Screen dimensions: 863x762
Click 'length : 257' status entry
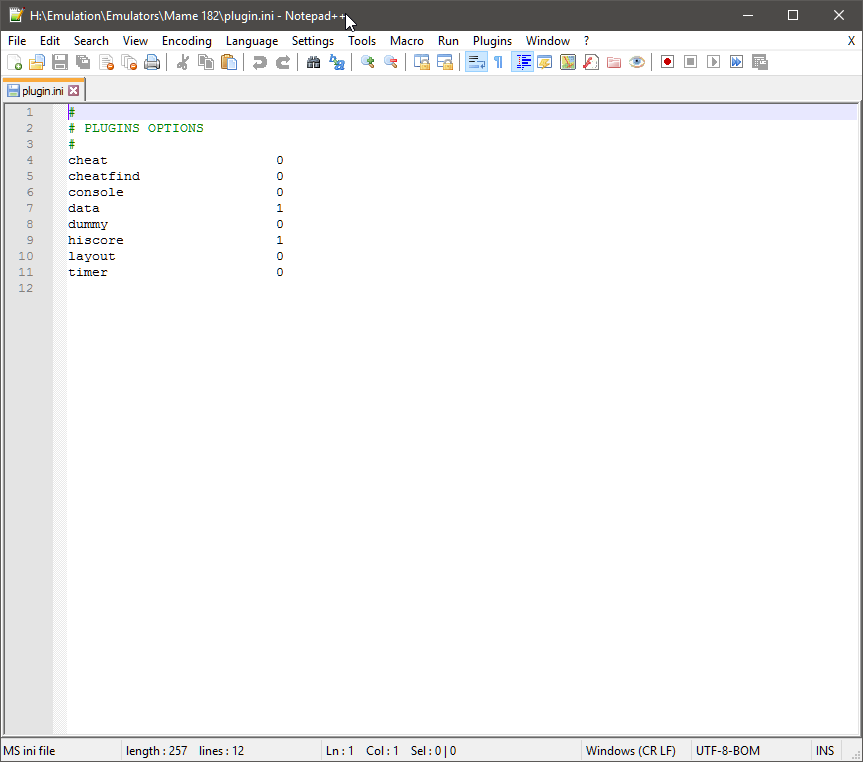click(x=156, y=751)
